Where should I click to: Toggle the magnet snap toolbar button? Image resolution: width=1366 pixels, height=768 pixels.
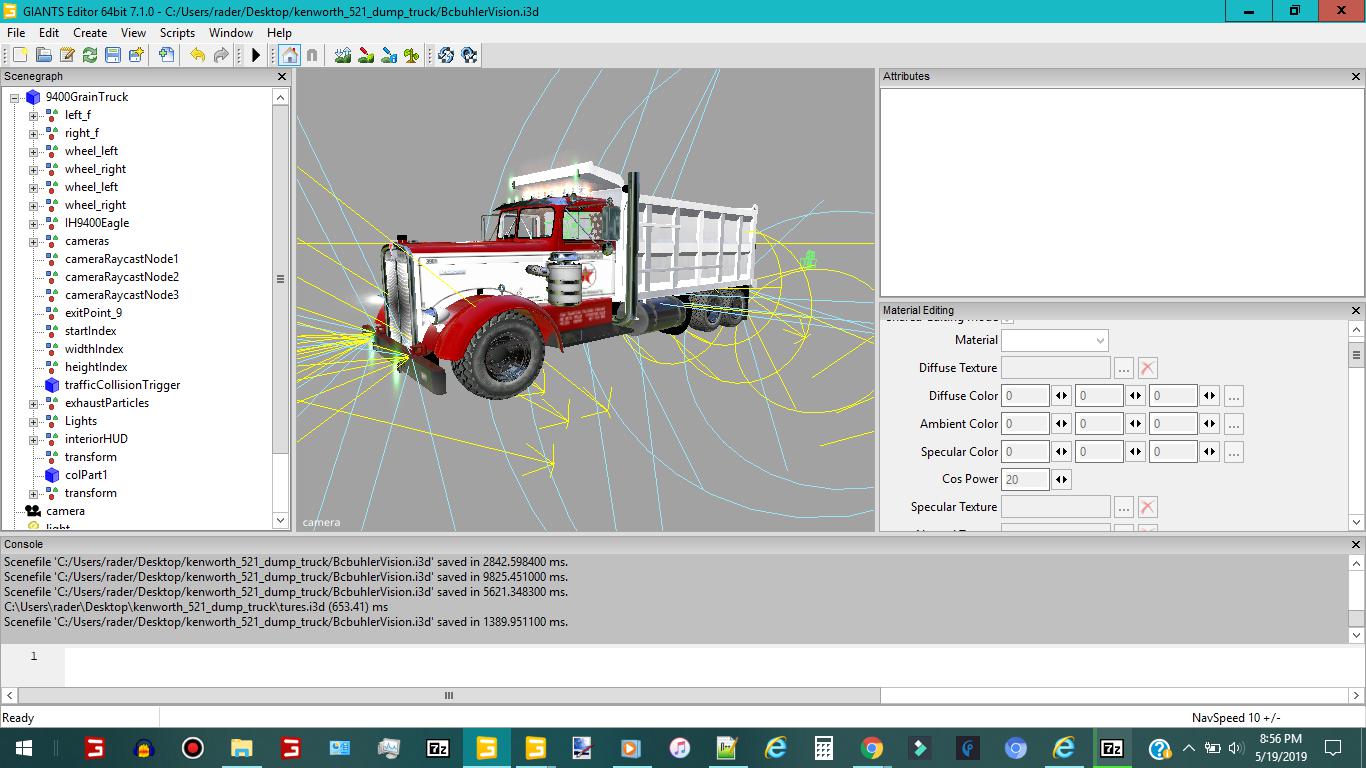[312, 55]
